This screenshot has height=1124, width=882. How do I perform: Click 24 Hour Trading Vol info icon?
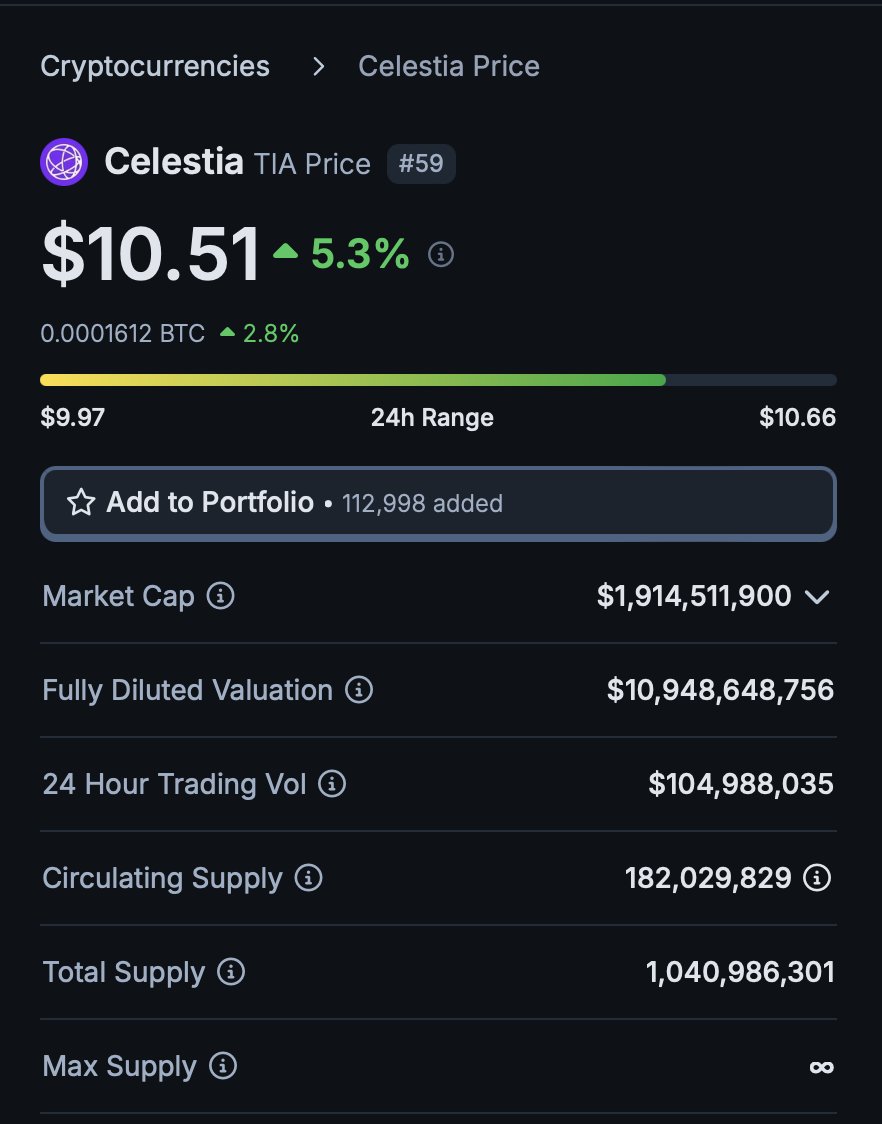(331, 784)
